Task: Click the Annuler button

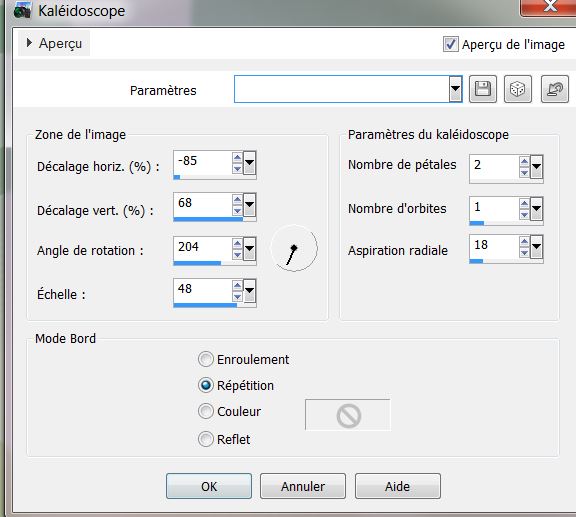Action: [303, 486]
